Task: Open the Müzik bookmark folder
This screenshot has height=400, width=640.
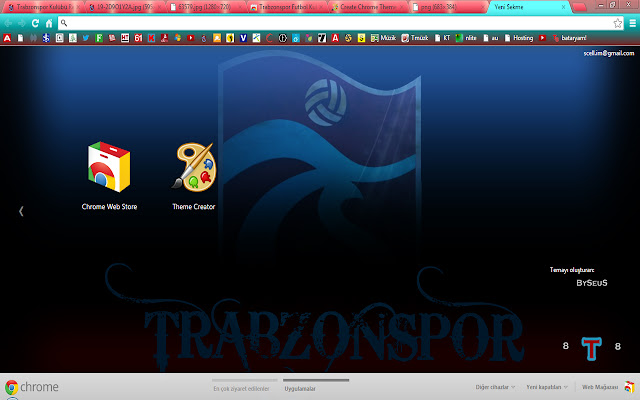Action: point(383,38)
